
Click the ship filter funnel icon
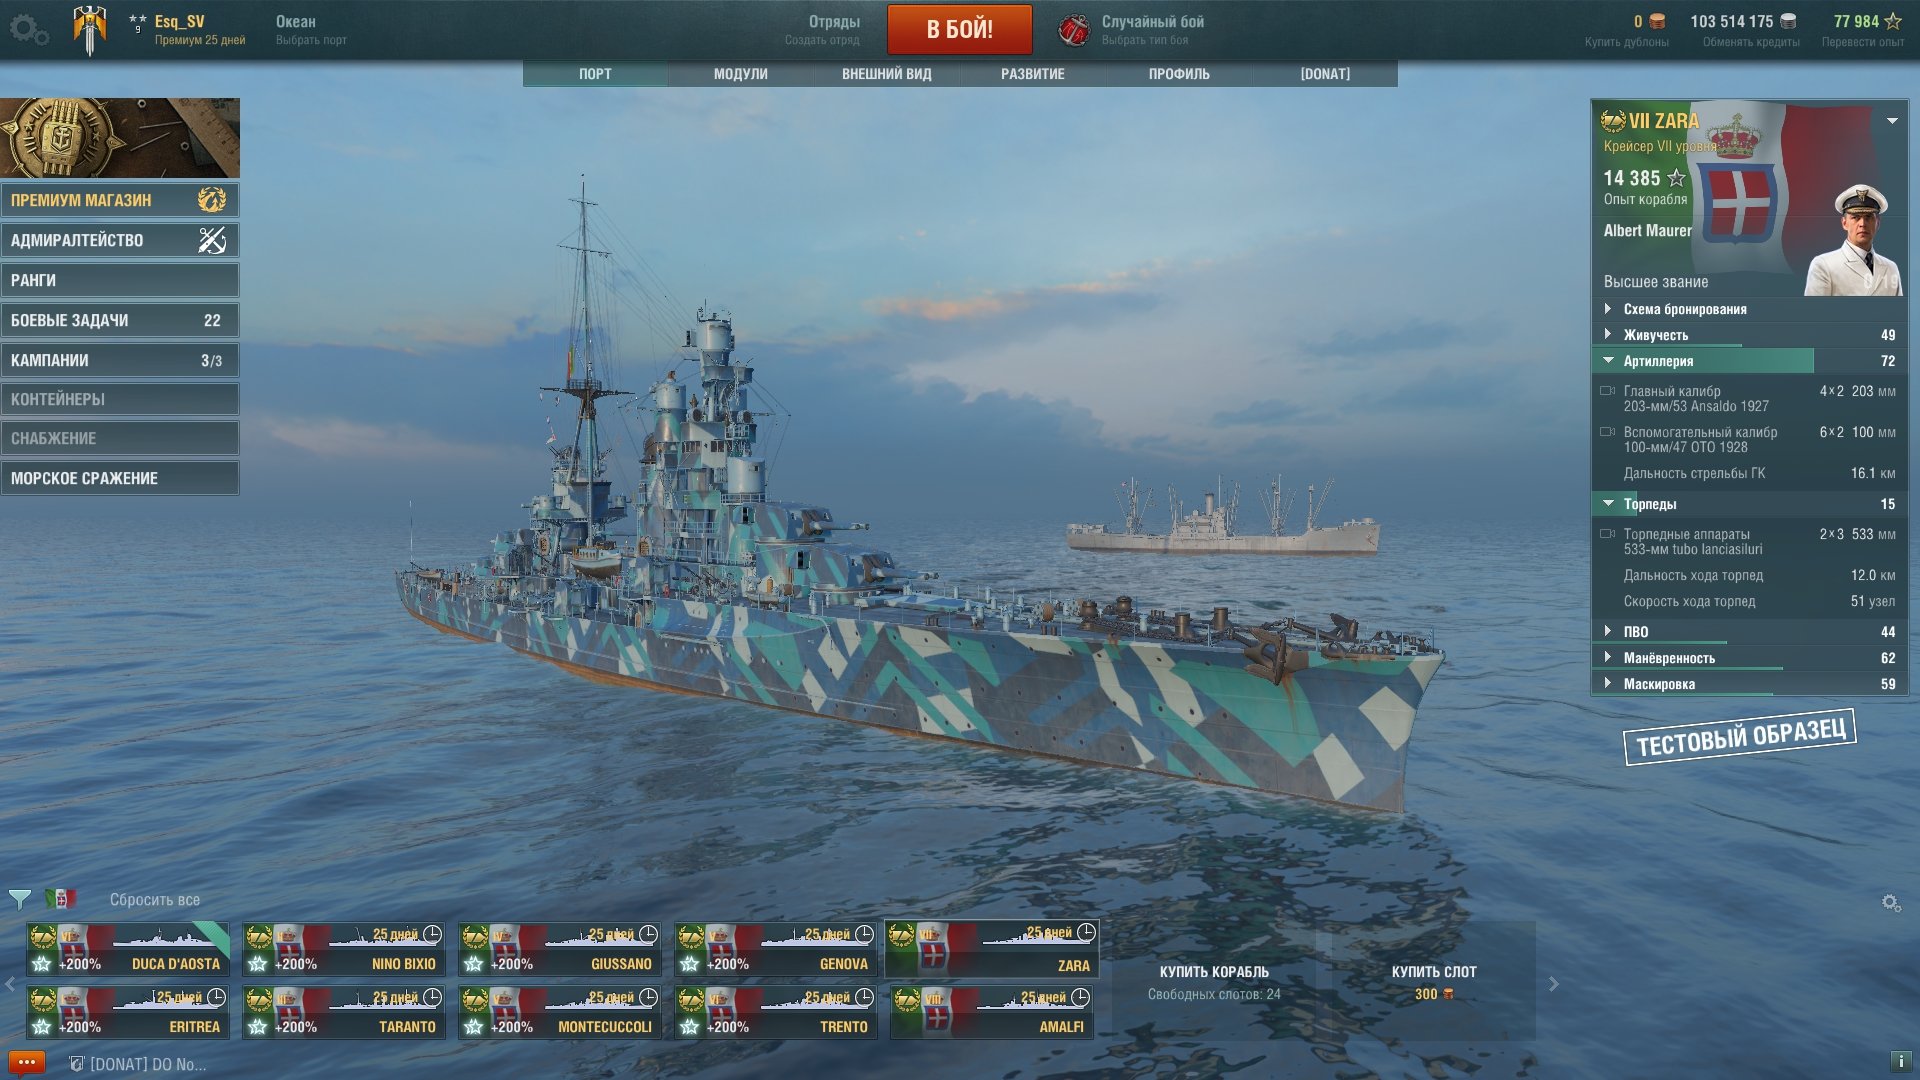pyautogui.click(x=19, y=899)
